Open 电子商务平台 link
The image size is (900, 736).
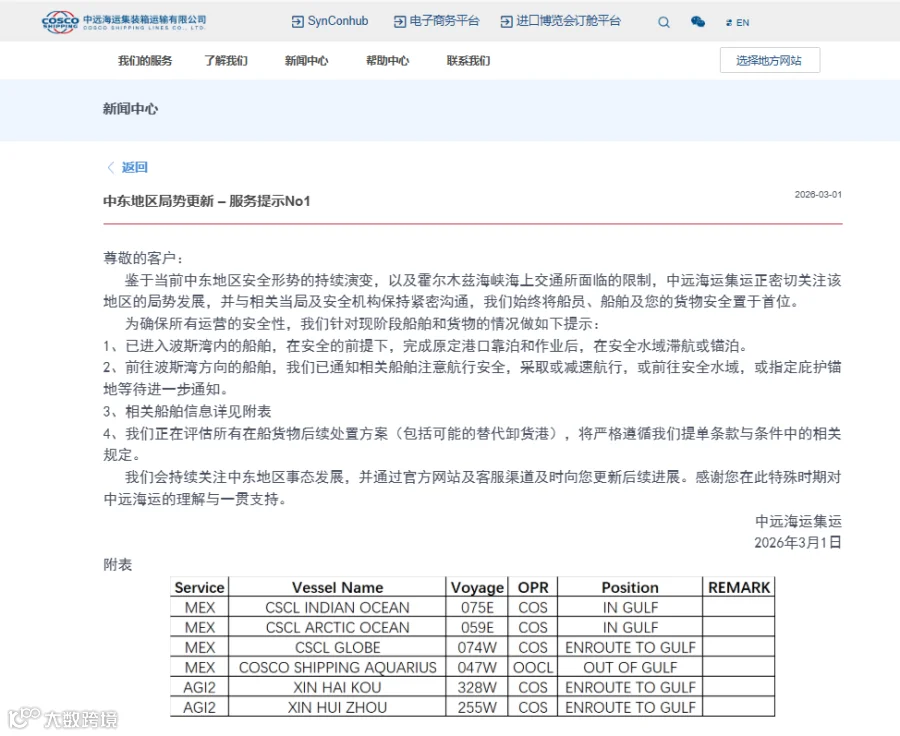tap(444, 21)
